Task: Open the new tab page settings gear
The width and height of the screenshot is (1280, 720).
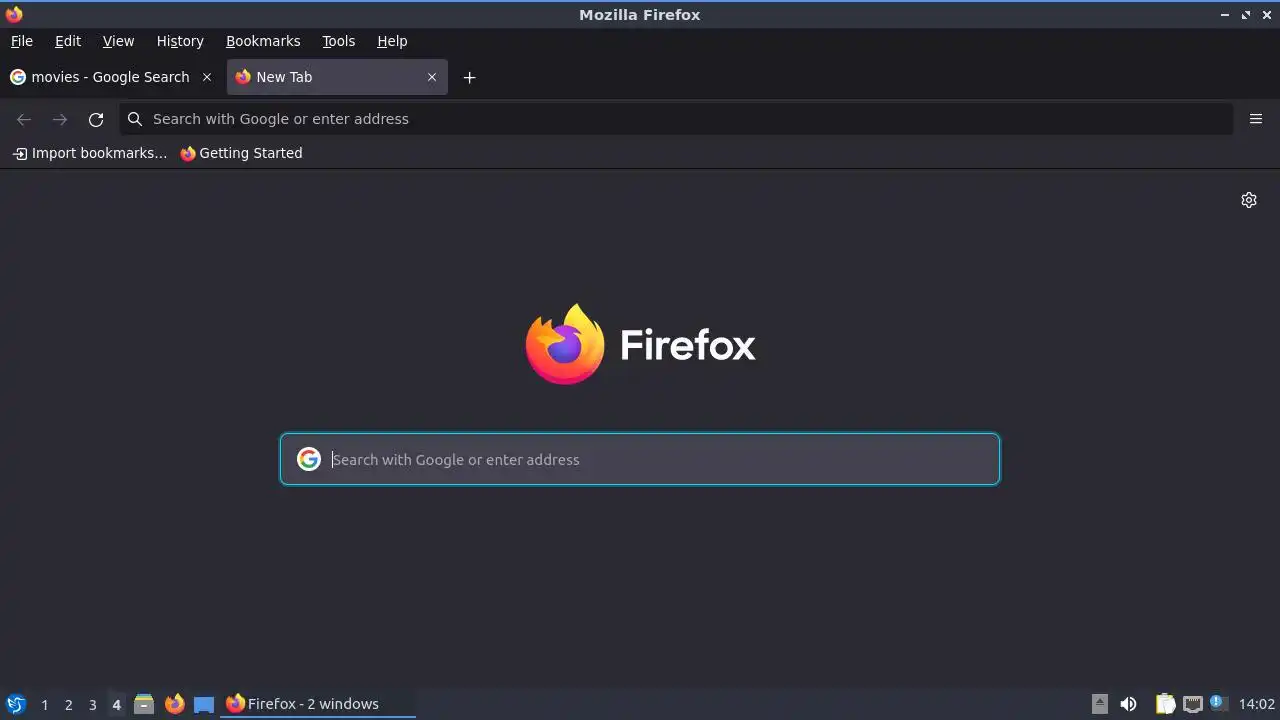Action: coord(1249,200)
